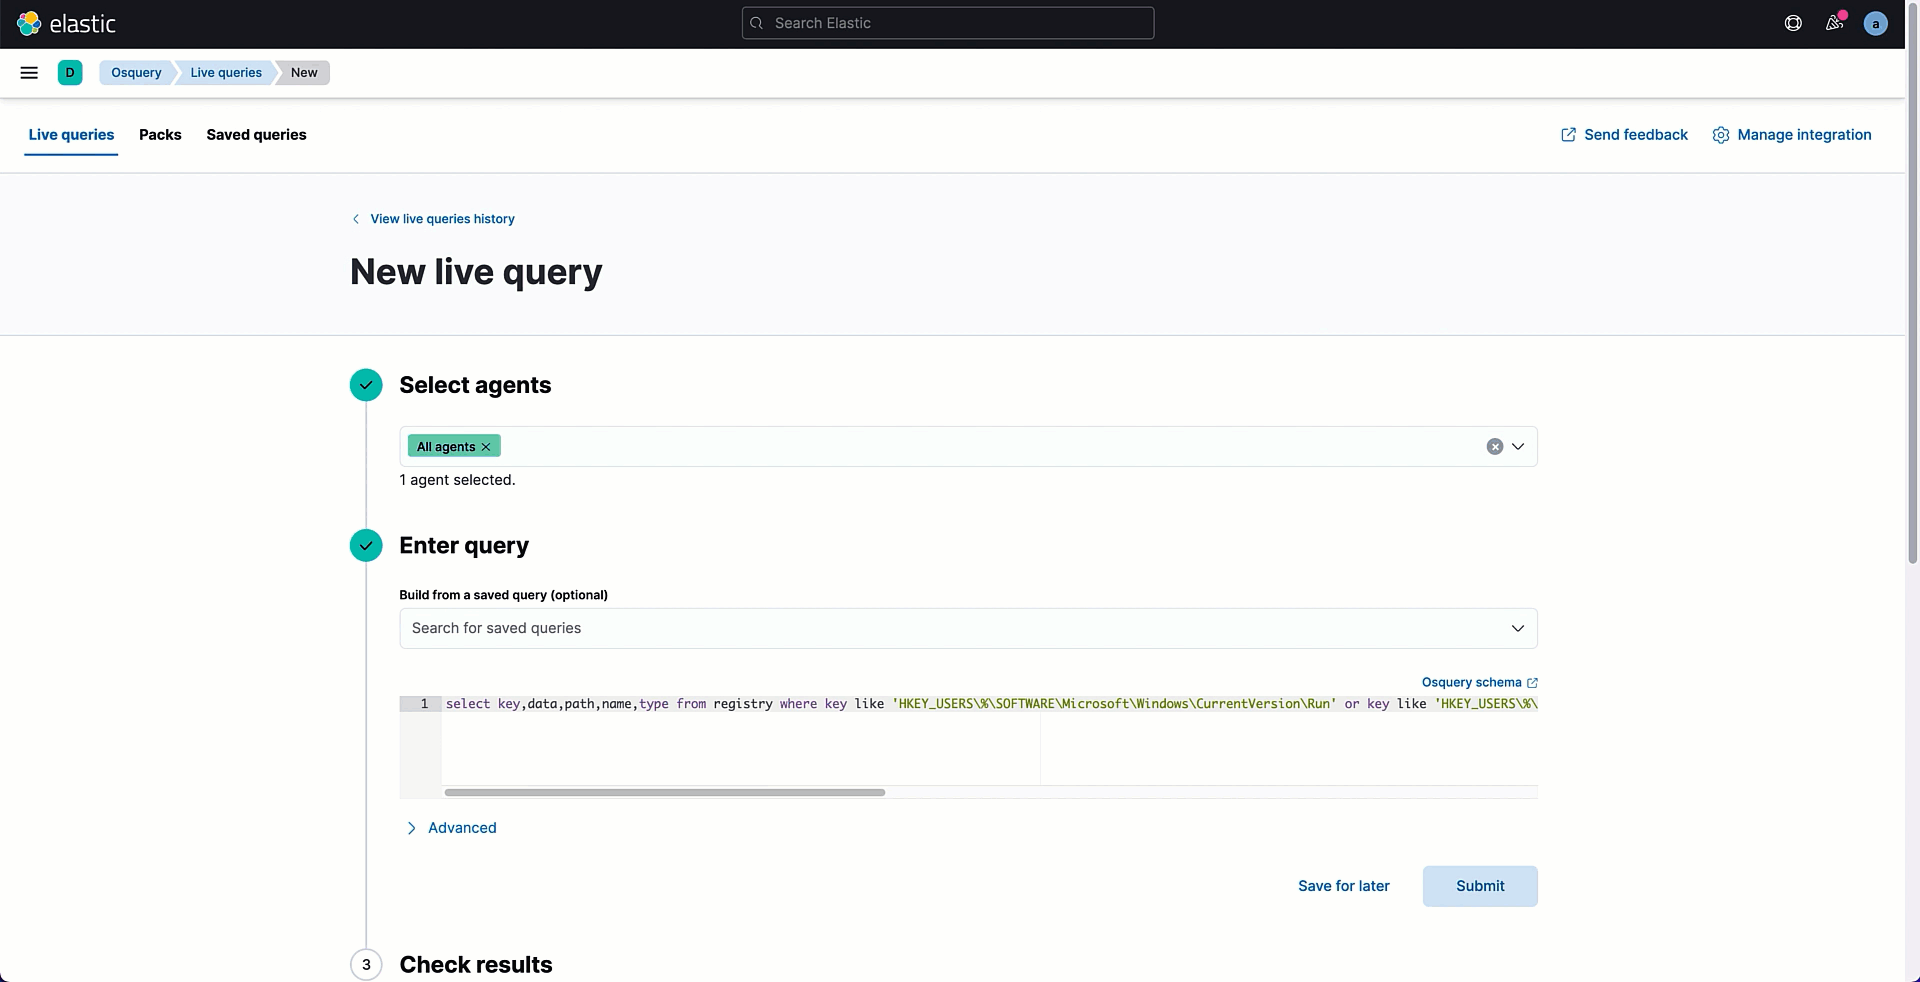1920x982 pixels.
Task: Click the Live queries breadcrumb
Action: 226,73
